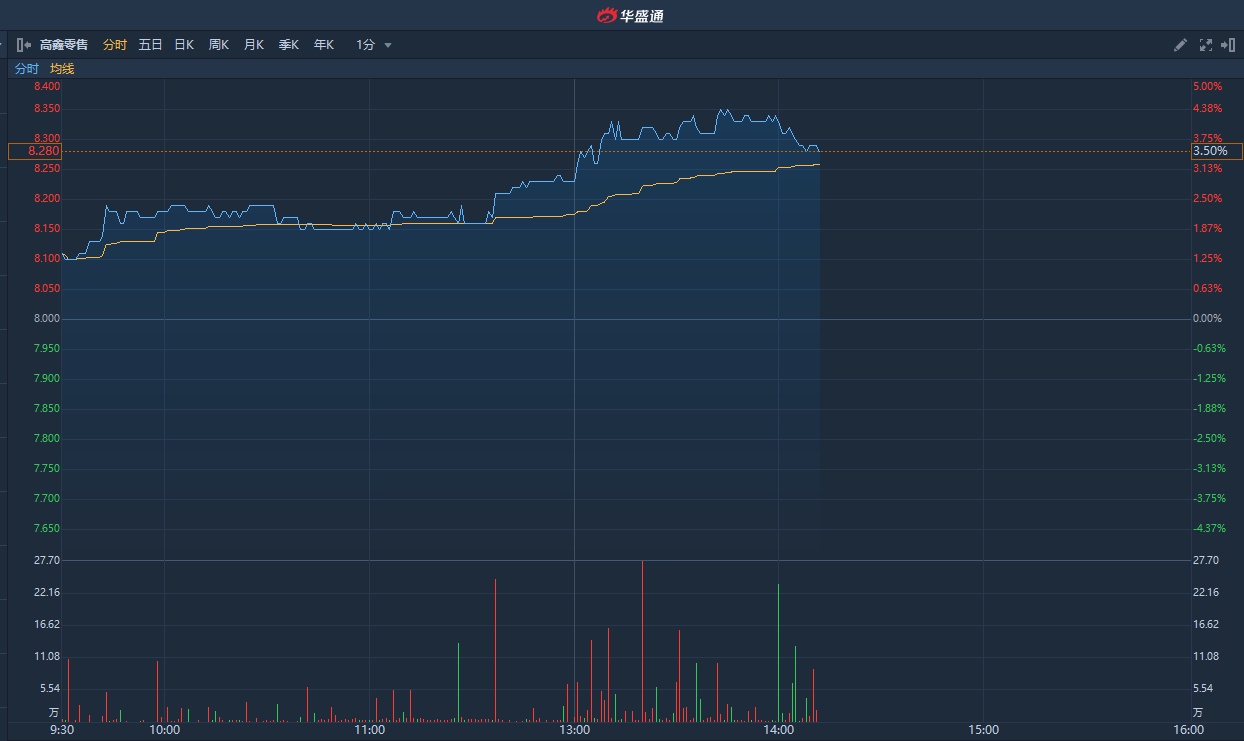Select the 周K weekly chart tab
Screen dimensions: 1244x741
point(219,45)
